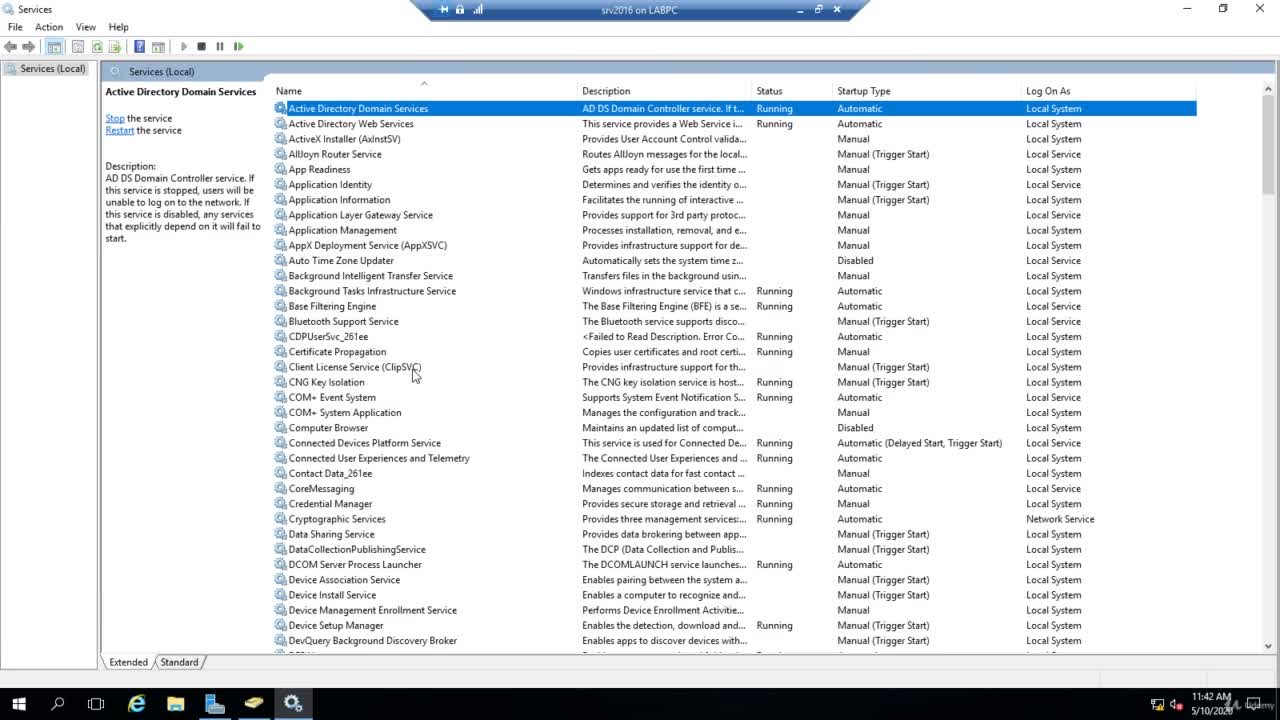Select DevQuery Background Discovery Broker service
The height and width of the screenshot is (720, 1280).
point(372,641)
